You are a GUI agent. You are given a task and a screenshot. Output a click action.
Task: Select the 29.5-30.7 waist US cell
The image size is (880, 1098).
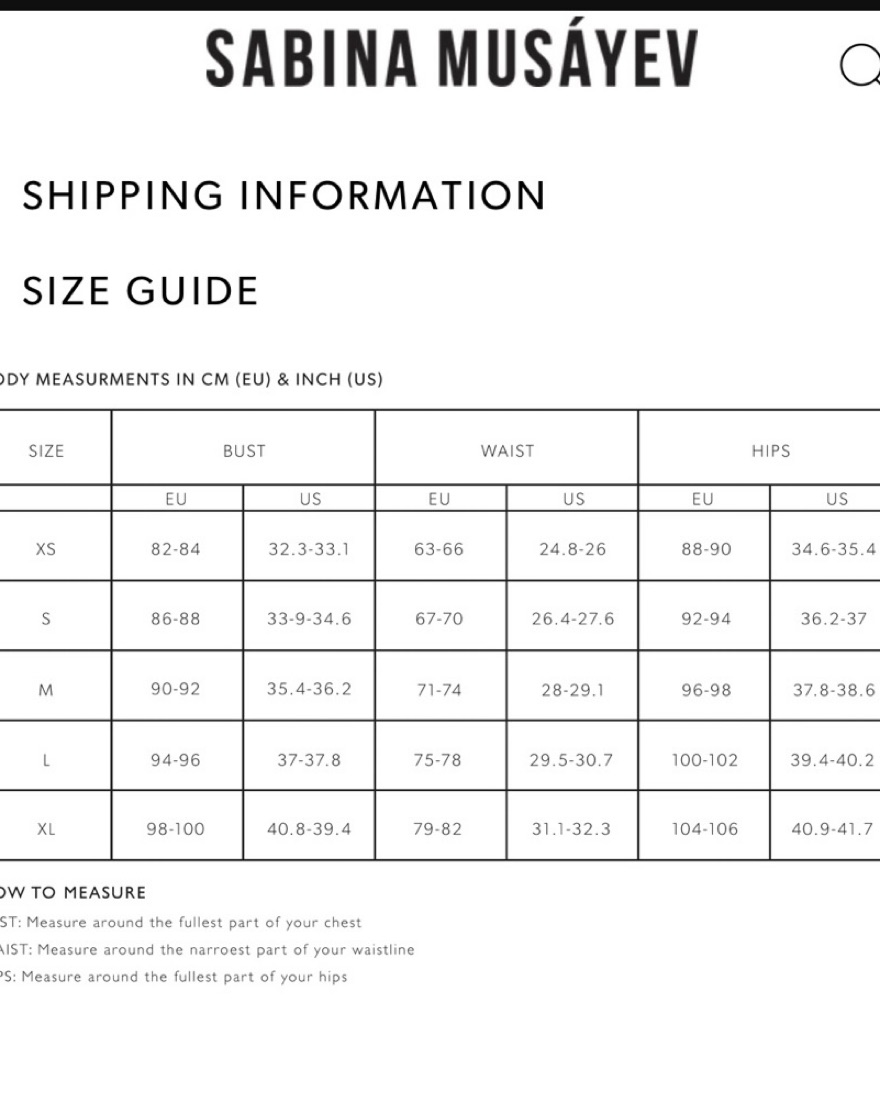pyautogui.click(x=571, y=760)
